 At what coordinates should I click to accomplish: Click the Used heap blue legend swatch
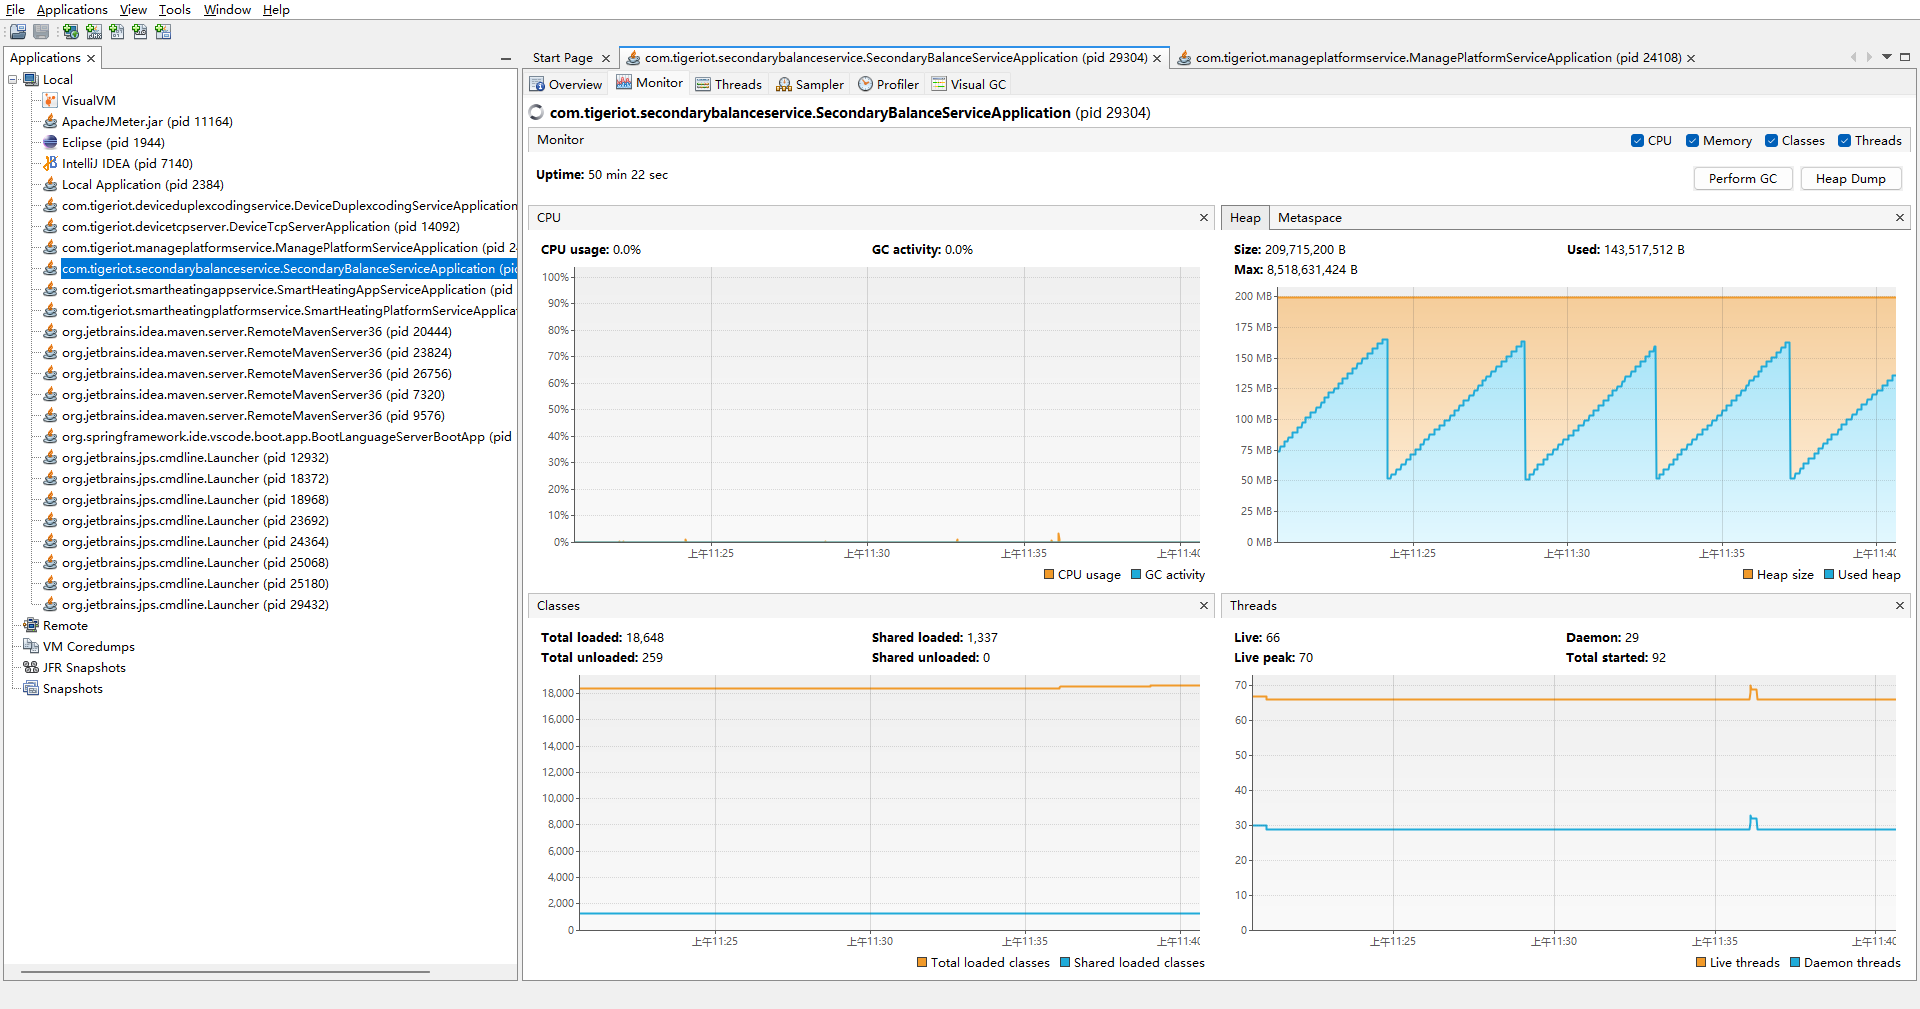(x=1829, y=575)
